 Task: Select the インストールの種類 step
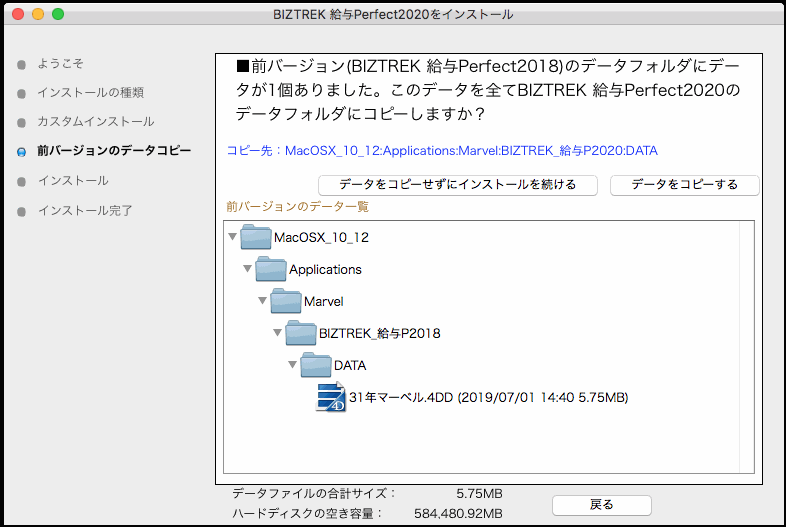coord(90,93)
